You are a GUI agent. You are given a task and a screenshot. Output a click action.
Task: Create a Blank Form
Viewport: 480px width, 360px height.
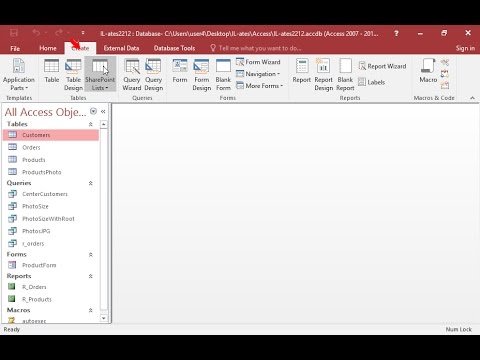tap(223, 74)
